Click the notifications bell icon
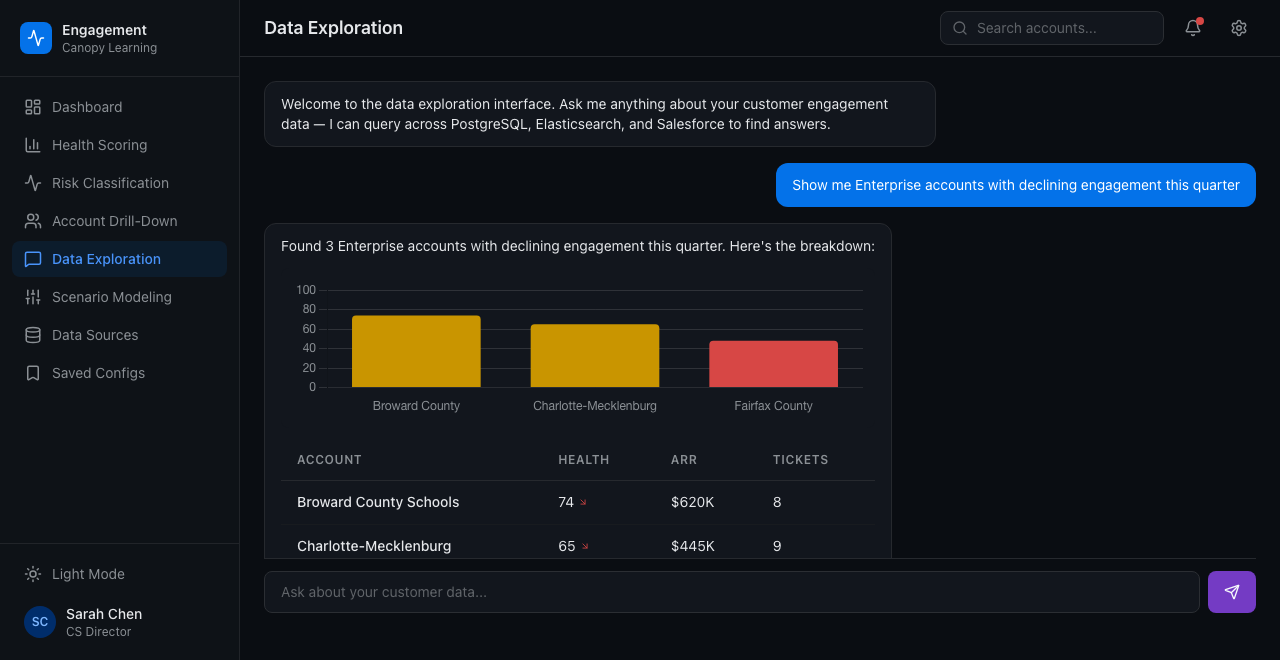1280x660 pixels. tap(1193, 28)
